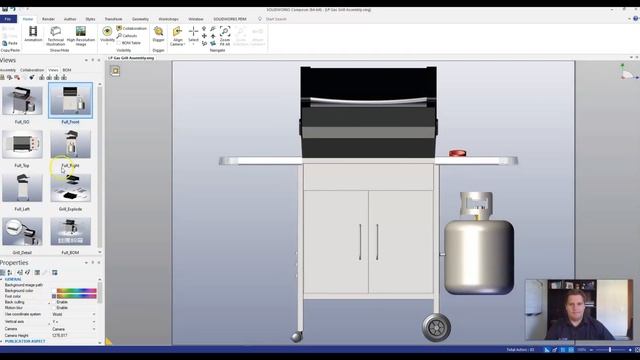Pick a Background color from spectrum bar
The height and width of the screenshot is (360, 640).
pos(76,291)
